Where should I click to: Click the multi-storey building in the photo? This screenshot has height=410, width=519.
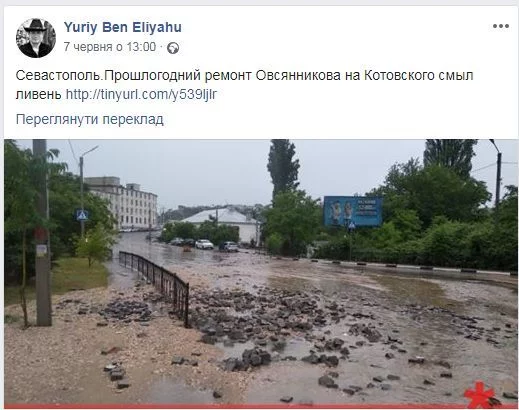click(x=122, y=203)
